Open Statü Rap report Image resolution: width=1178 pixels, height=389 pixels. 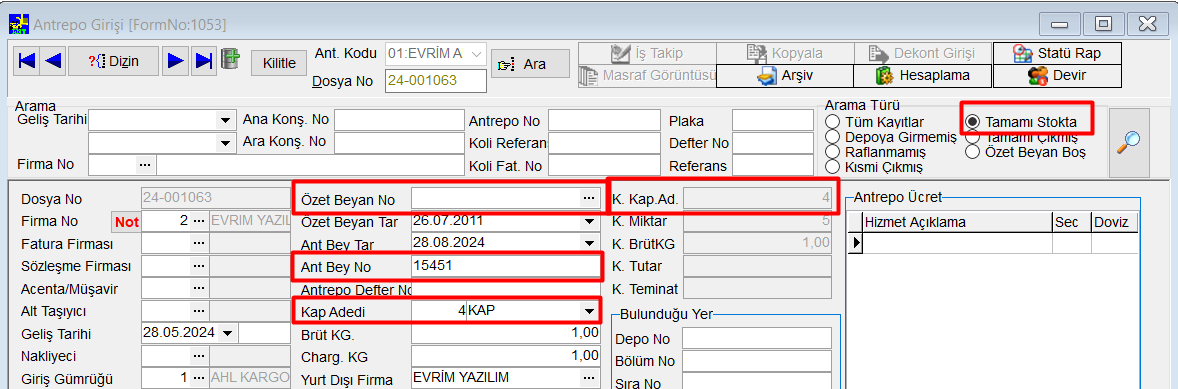click(1057, 54)
